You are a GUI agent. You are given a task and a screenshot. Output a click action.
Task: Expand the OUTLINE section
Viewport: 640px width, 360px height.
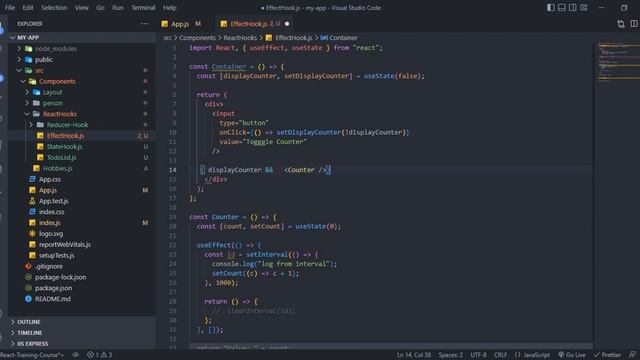(82, 322)
